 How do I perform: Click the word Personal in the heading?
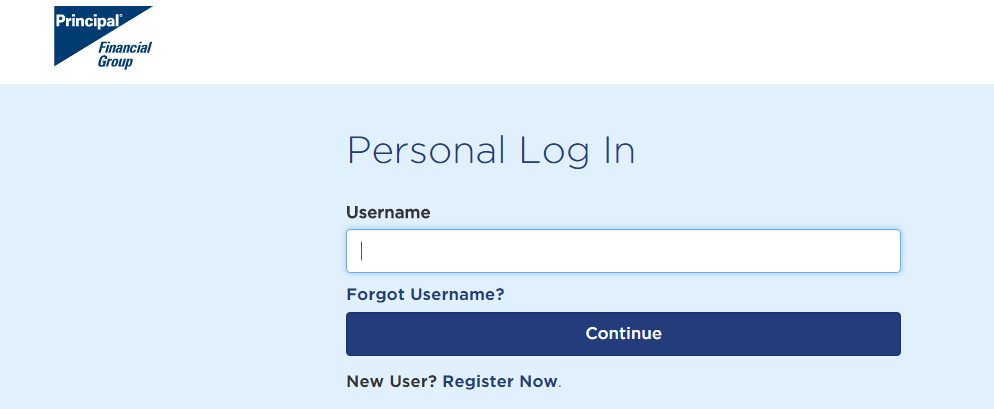426,151
